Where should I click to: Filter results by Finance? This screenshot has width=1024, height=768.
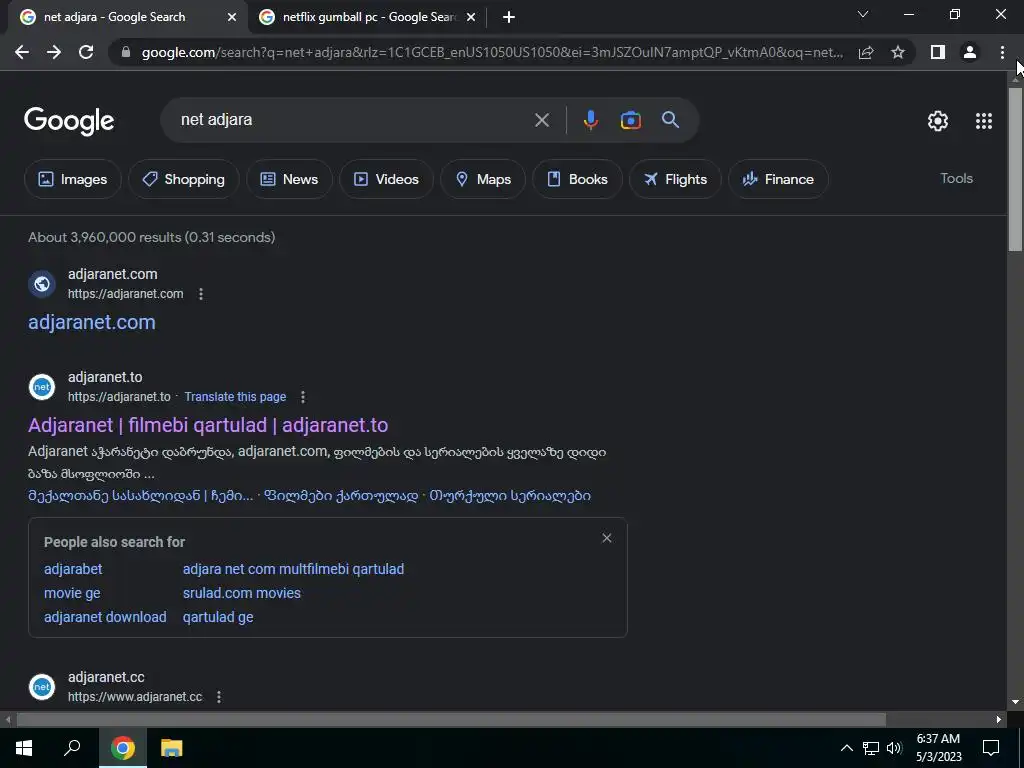click(x=778, y=179)
